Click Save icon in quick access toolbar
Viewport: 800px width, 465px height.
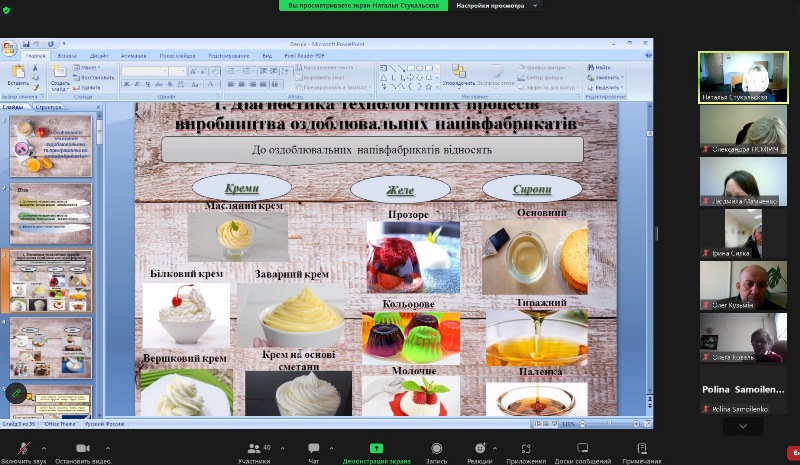tap(26, 44)
